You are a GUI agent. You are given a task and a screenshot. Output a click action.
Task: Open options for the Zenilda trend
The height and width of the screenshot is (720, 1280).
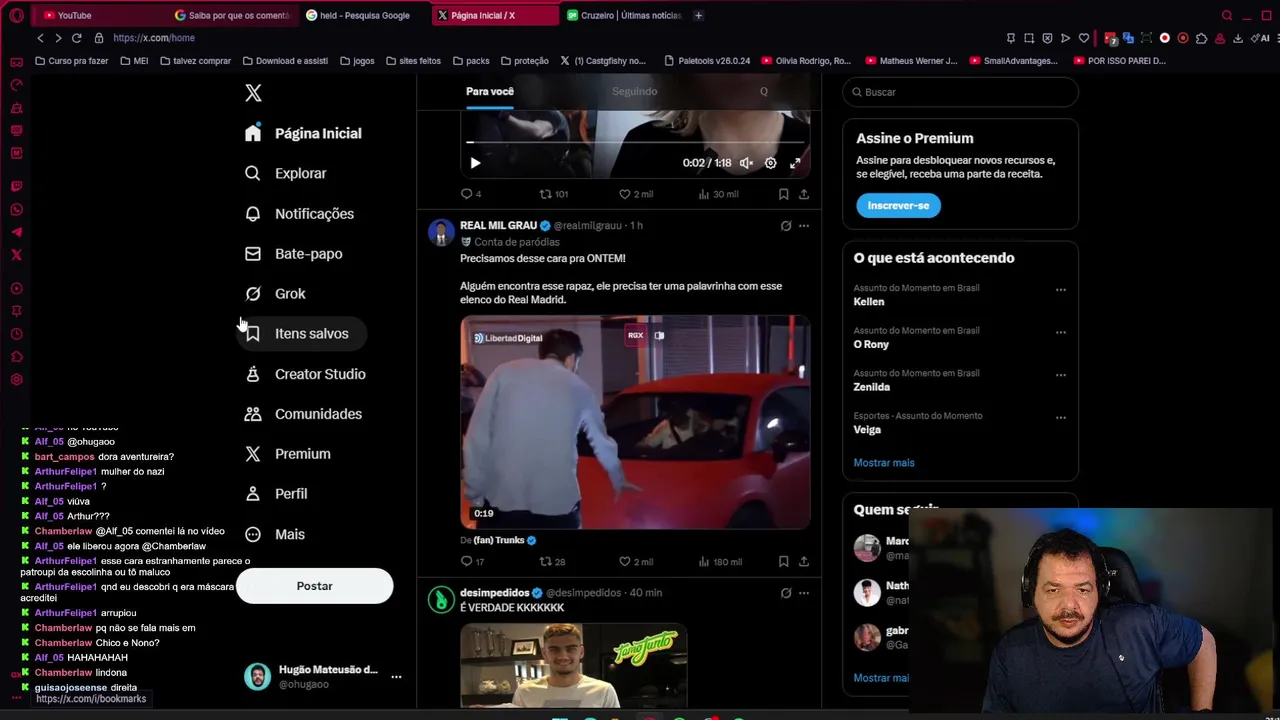click(x=1061, y=376)
